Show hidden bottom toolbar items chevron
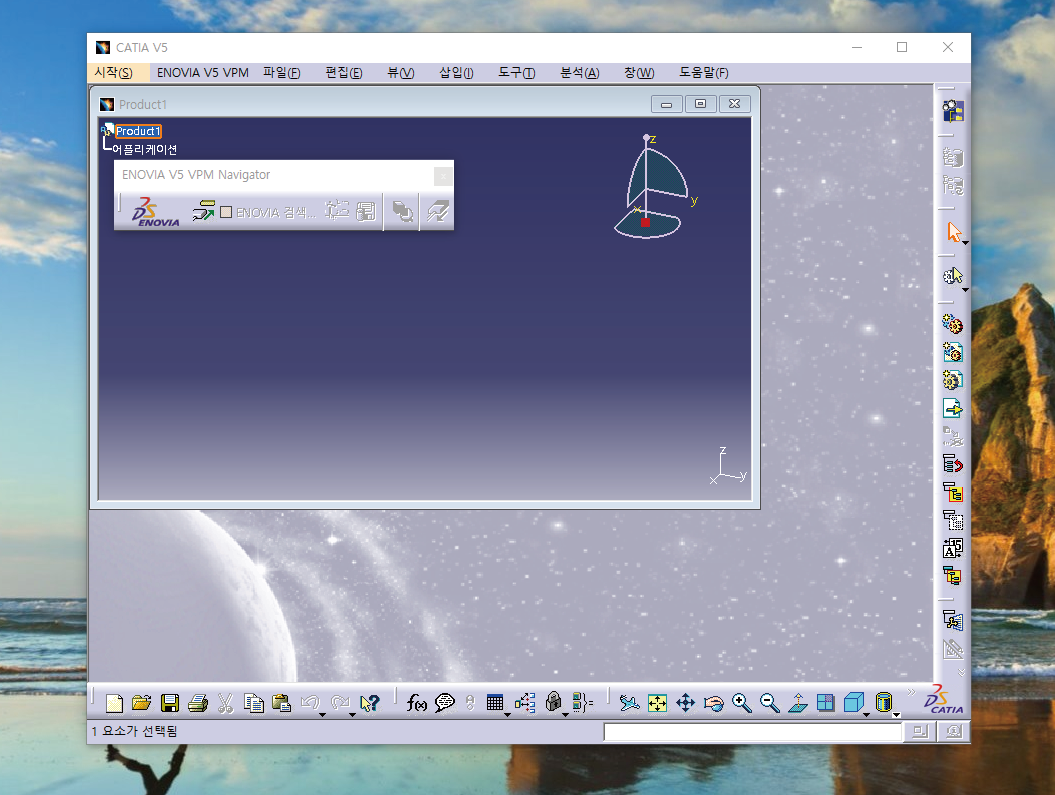Image resolution: width=1055 pixels, height=795 pixels. pyautogui.click(x=911, y=692)
